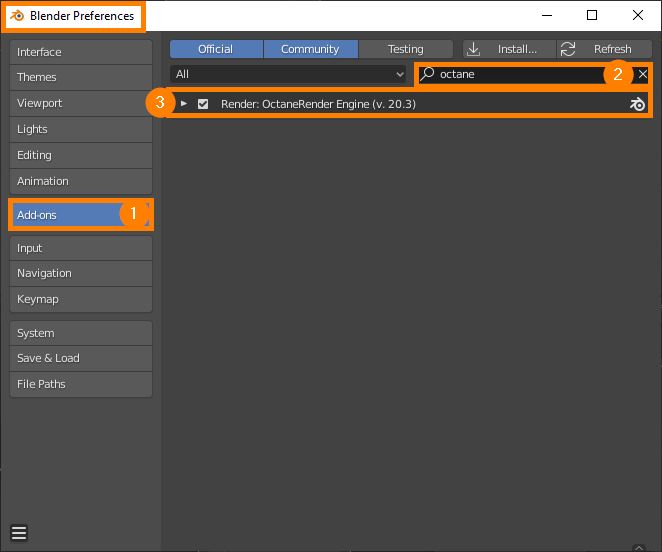Viewport: 662px width, 552px height.
Task: Open the Save & Load section
Action: tap(81, 358)
